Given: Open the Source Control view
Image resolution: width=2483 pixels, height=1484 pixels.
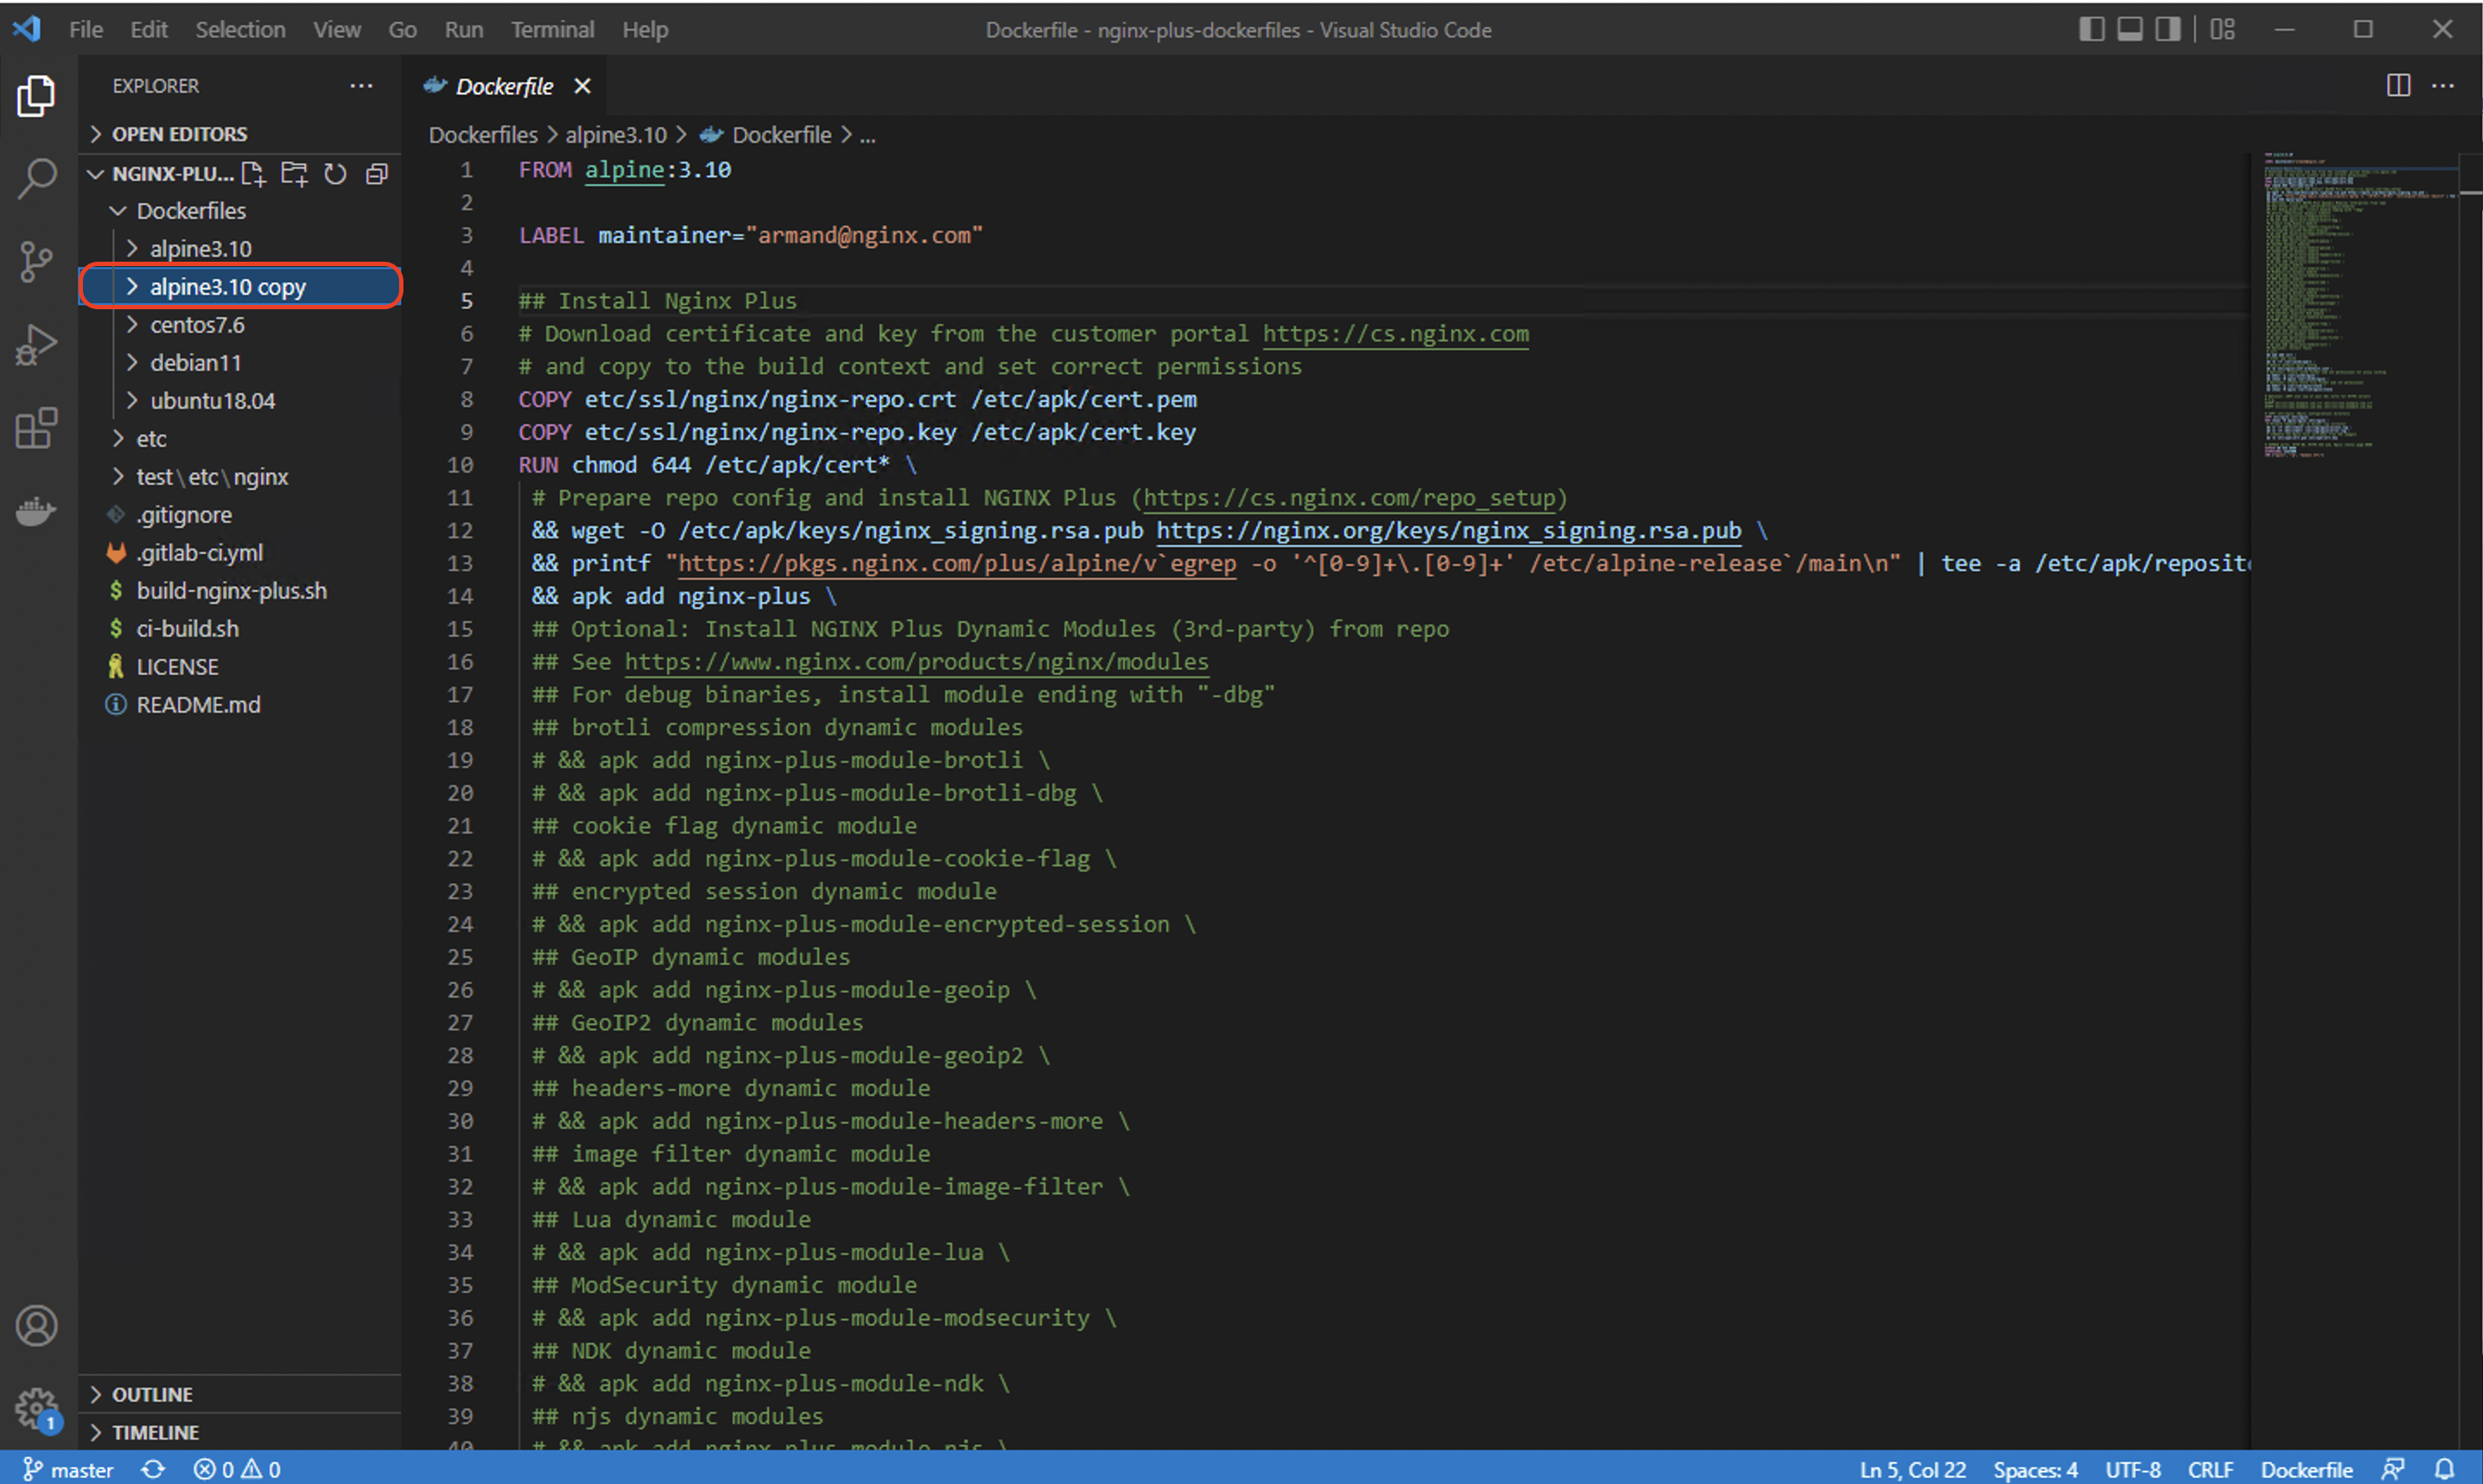Looking at the screenshot, I should tap(37, 262).
